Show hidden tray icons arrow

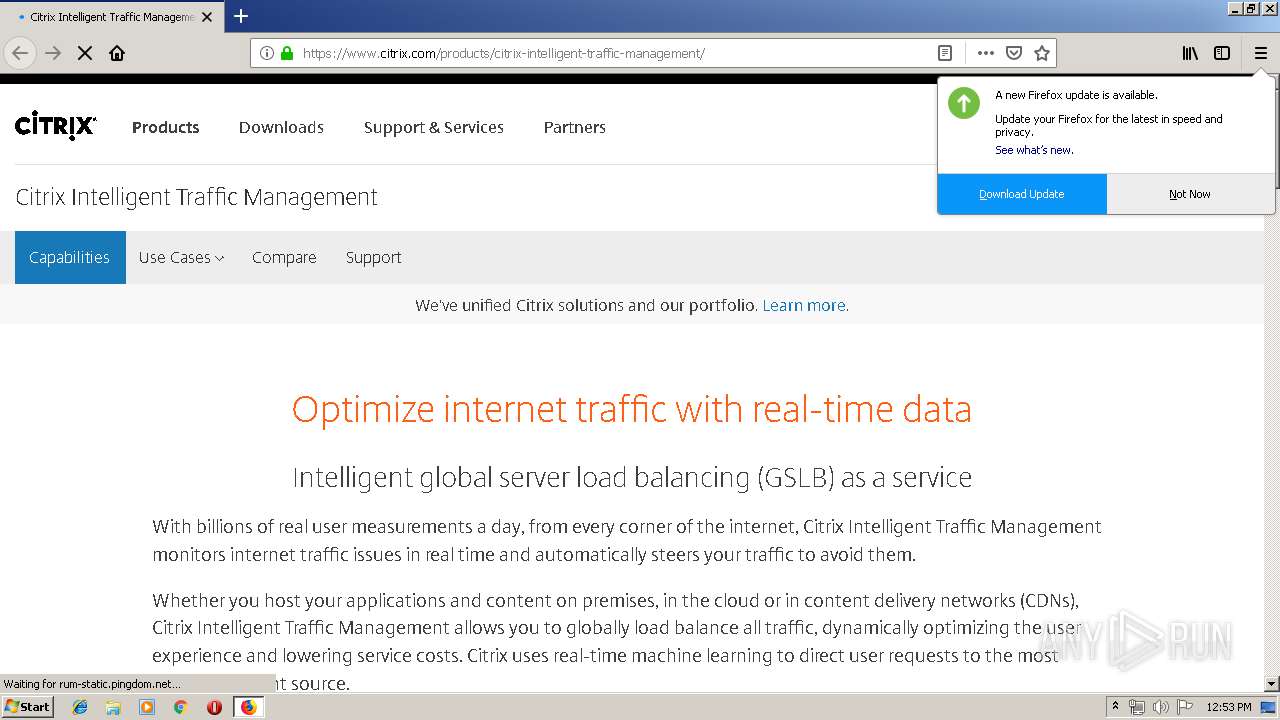click(1115, 707)
